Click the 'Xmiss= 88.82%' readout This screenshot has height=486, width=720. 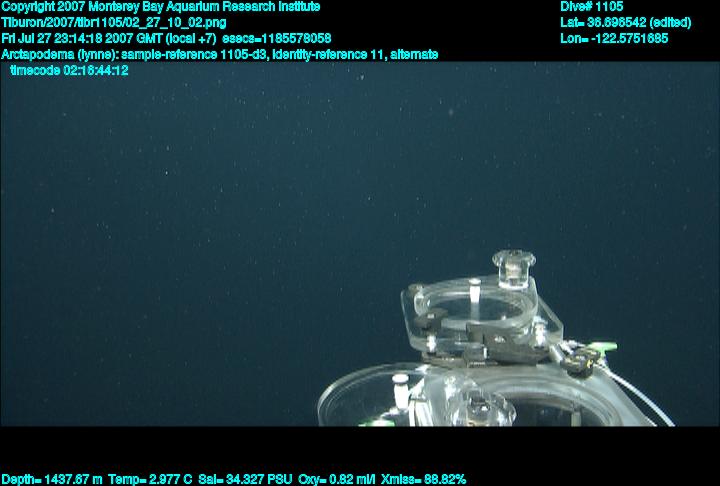pos(423,480)
